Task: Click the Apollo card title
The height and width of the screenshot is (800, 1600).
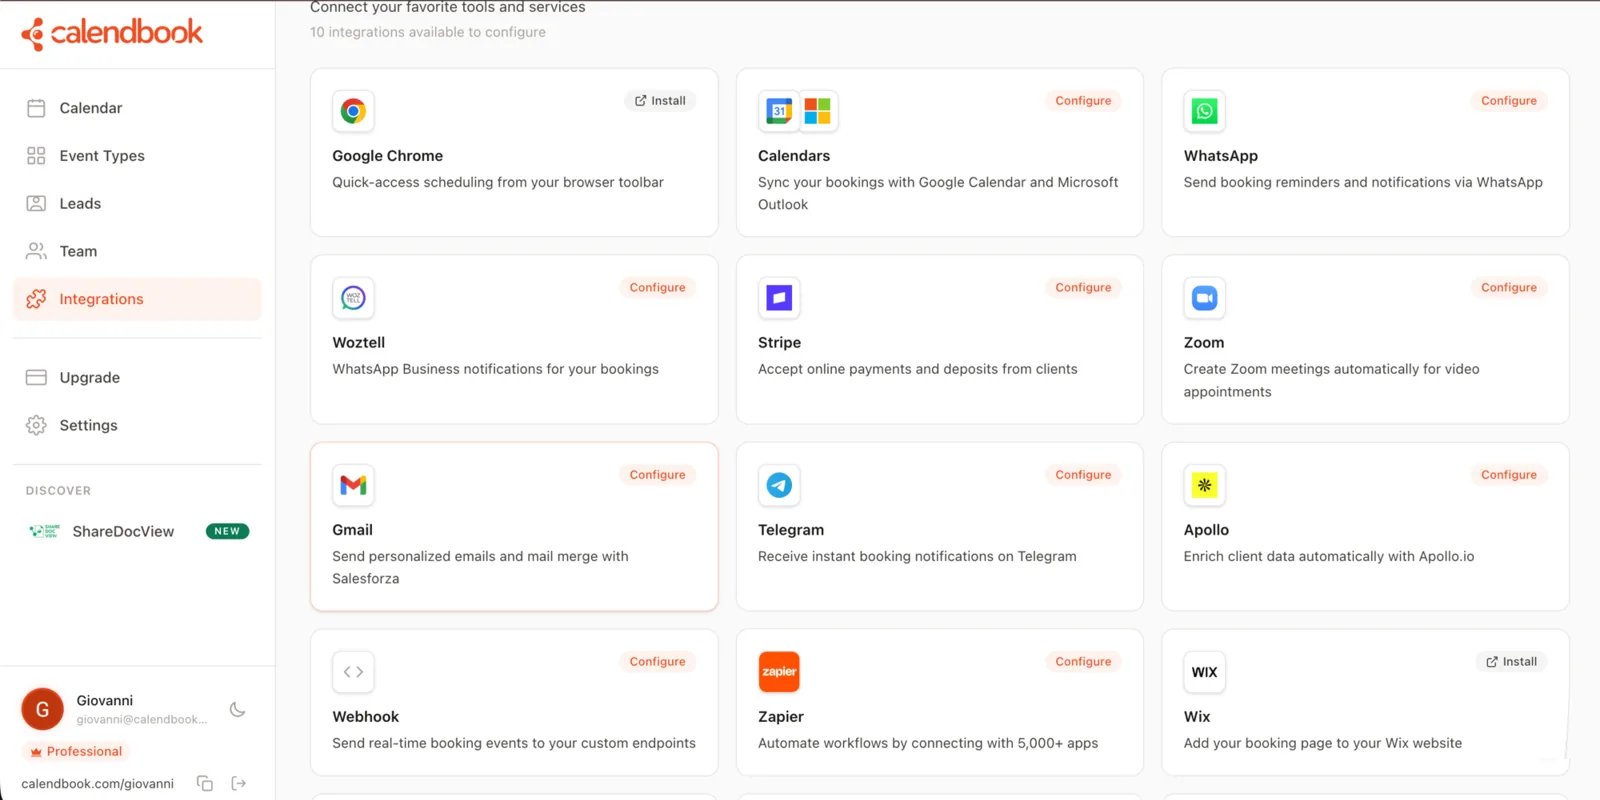Action: click(1206, 530)
